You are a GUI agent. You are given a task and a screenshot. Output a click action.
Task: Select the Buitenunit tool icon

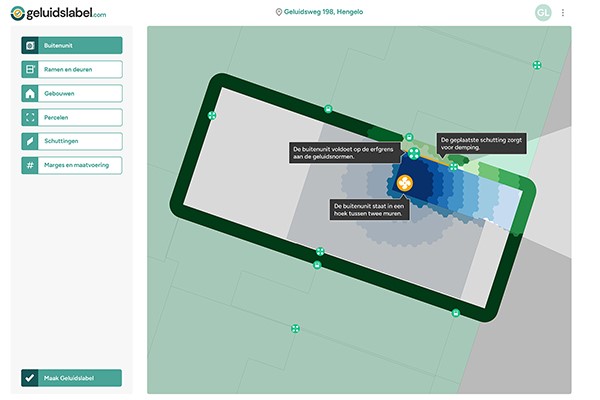(30, 46)
